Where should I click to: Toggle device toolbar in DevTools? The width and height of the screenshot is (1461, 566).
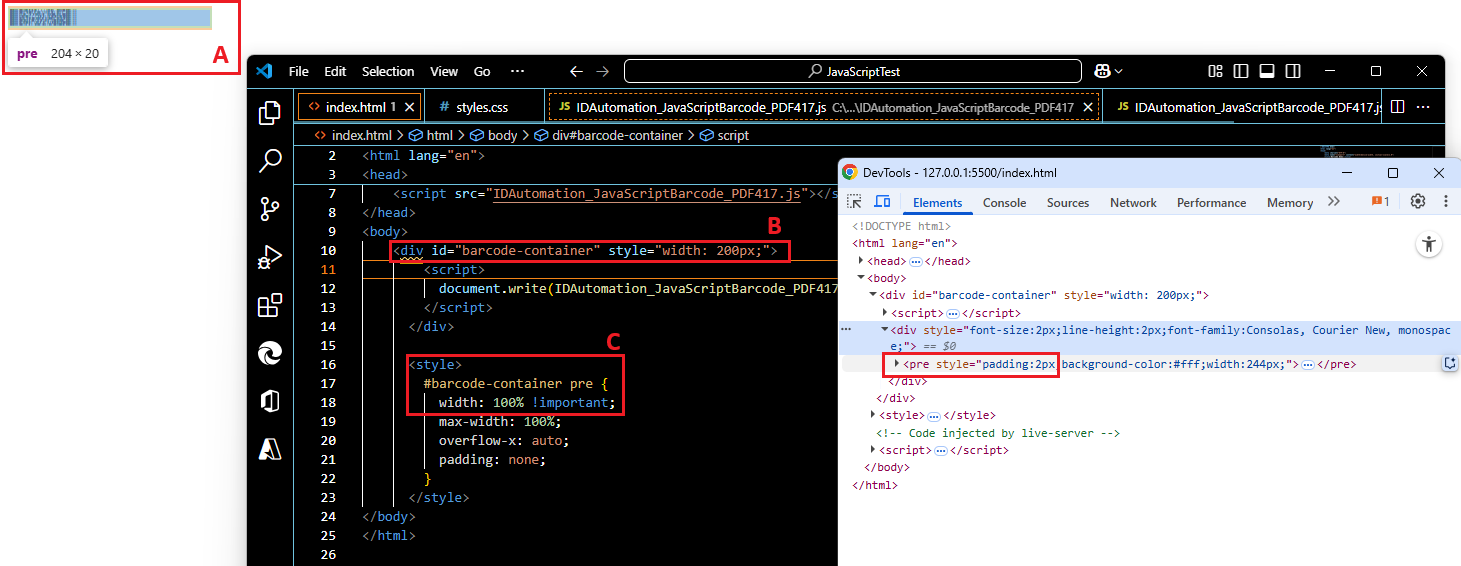[x=882, y=202]
